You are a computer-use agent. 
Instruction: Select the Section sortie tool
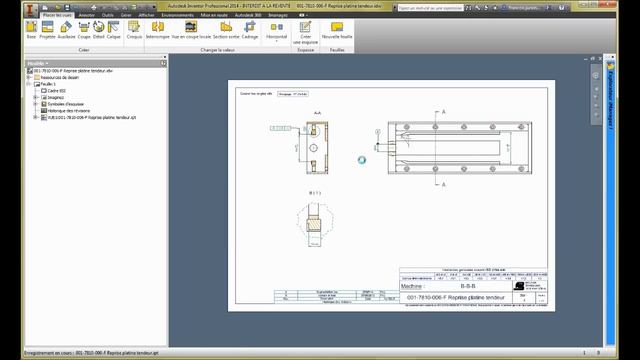click(x=226, y=30)
